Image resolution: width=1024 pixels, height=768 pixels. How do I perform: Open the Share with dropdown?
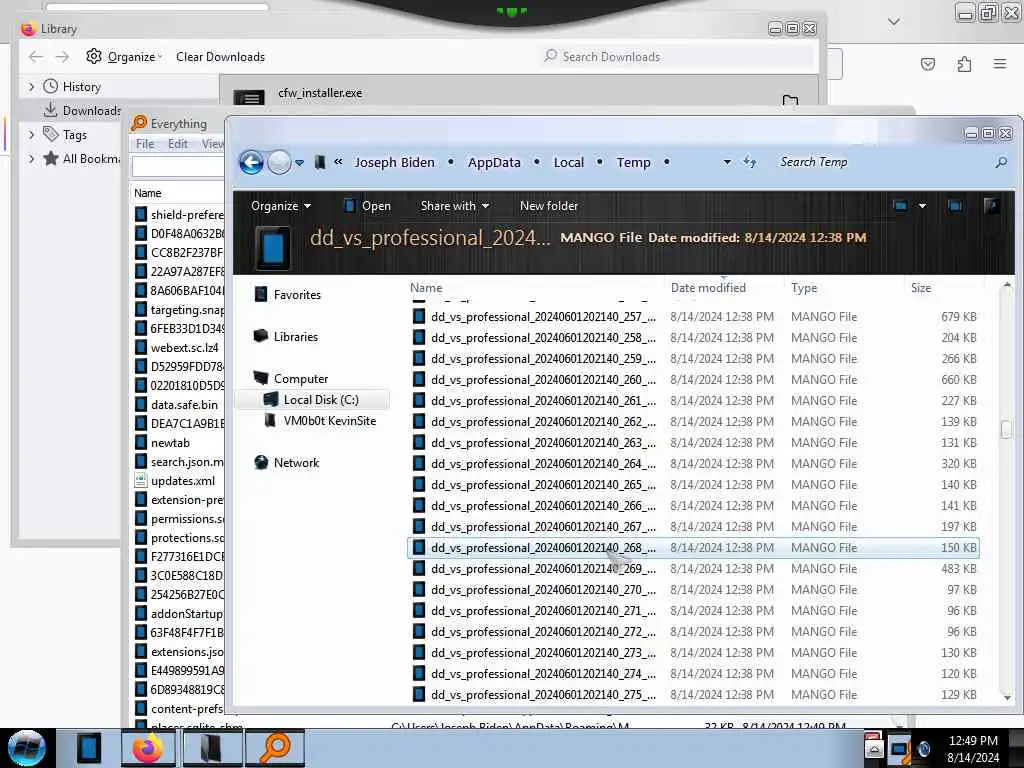(x=455, y=206)
